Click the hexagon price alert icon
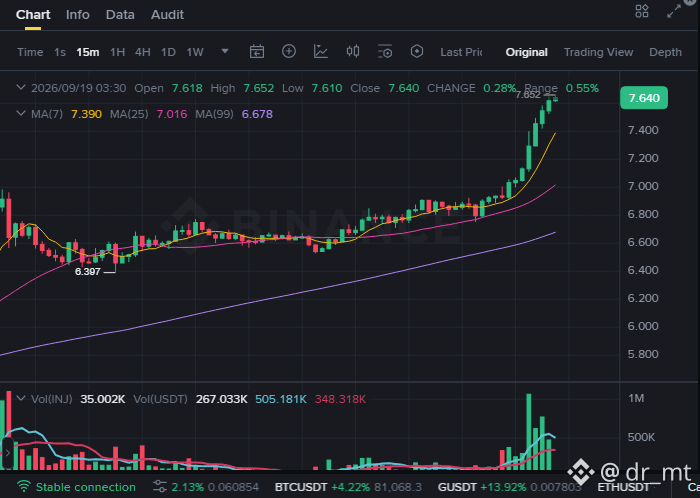Screen dimensions: 700x498 (417, 51)
